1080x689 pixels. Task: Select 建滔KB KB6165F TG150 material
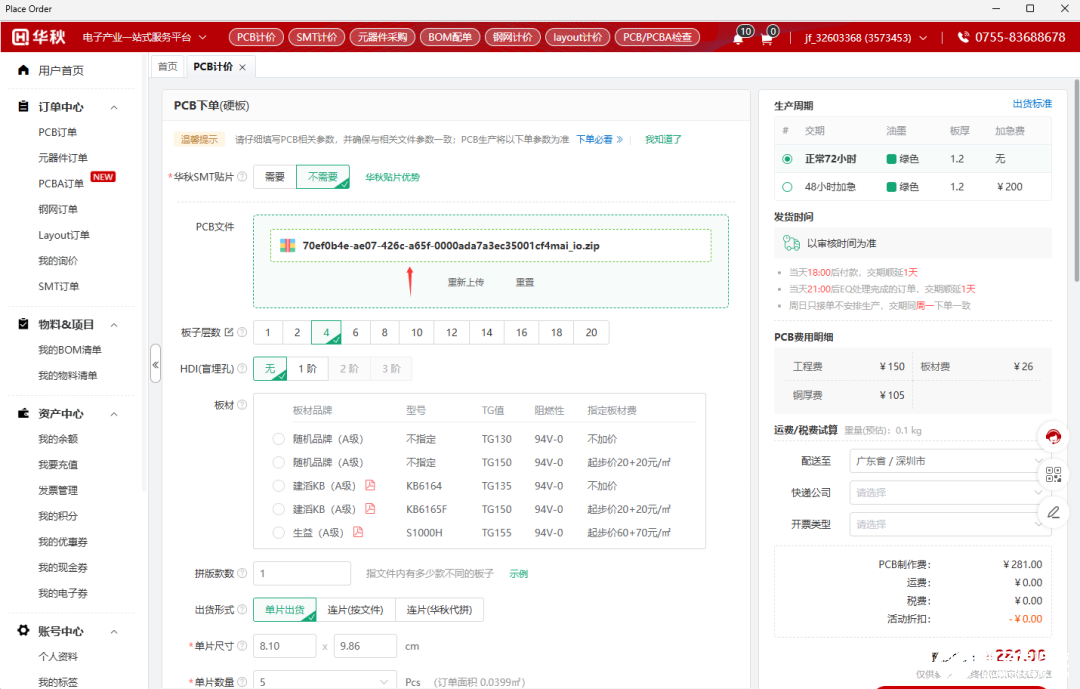pos(278,509)
